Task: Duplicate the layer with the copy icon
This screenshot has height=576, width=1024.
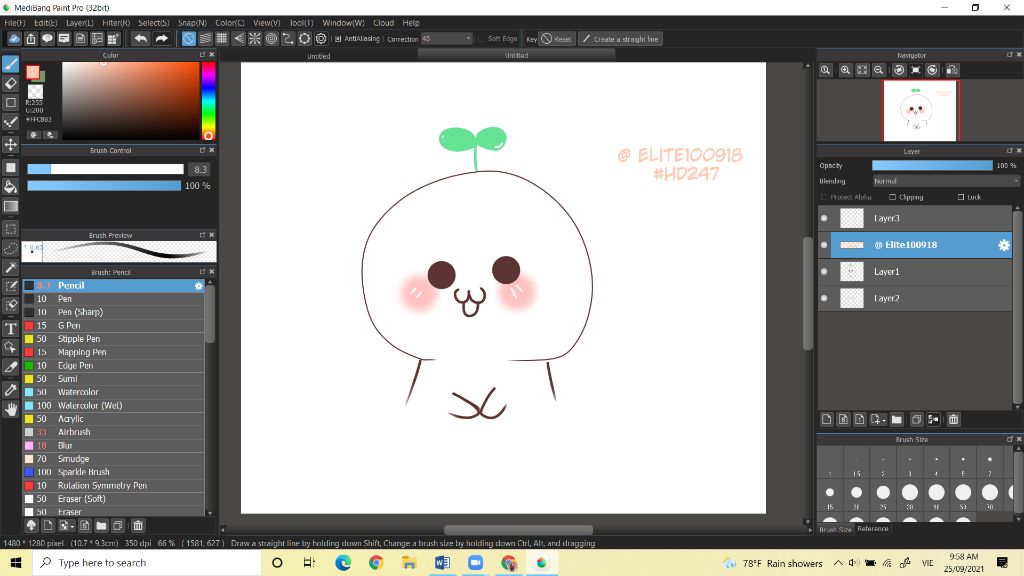Action: click(916, 419)
